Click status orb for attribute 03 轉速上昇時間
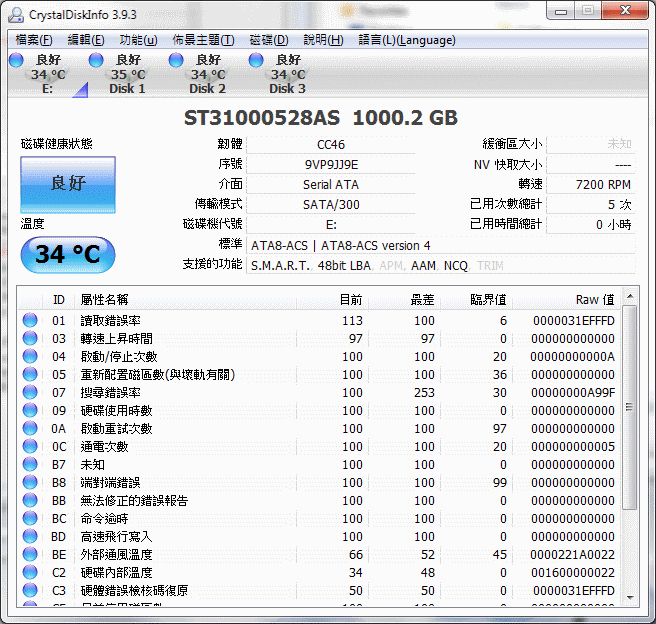Image resolution: width=656 pixels, height=624 pixels. [30, 338]
